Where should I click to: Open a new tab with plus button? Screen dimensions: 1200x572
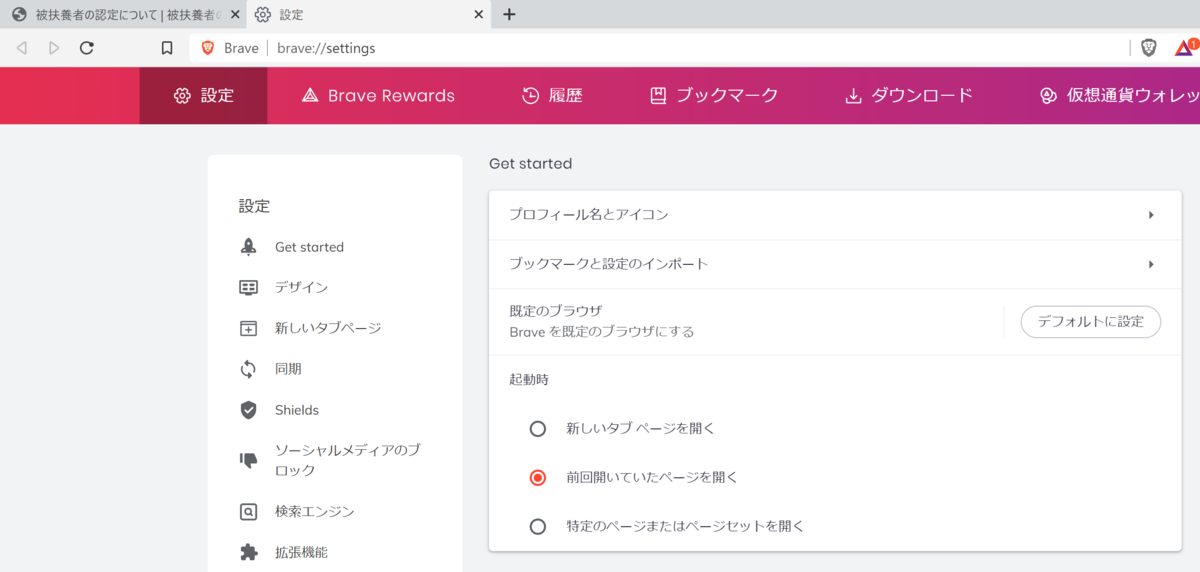coord(509,14)
